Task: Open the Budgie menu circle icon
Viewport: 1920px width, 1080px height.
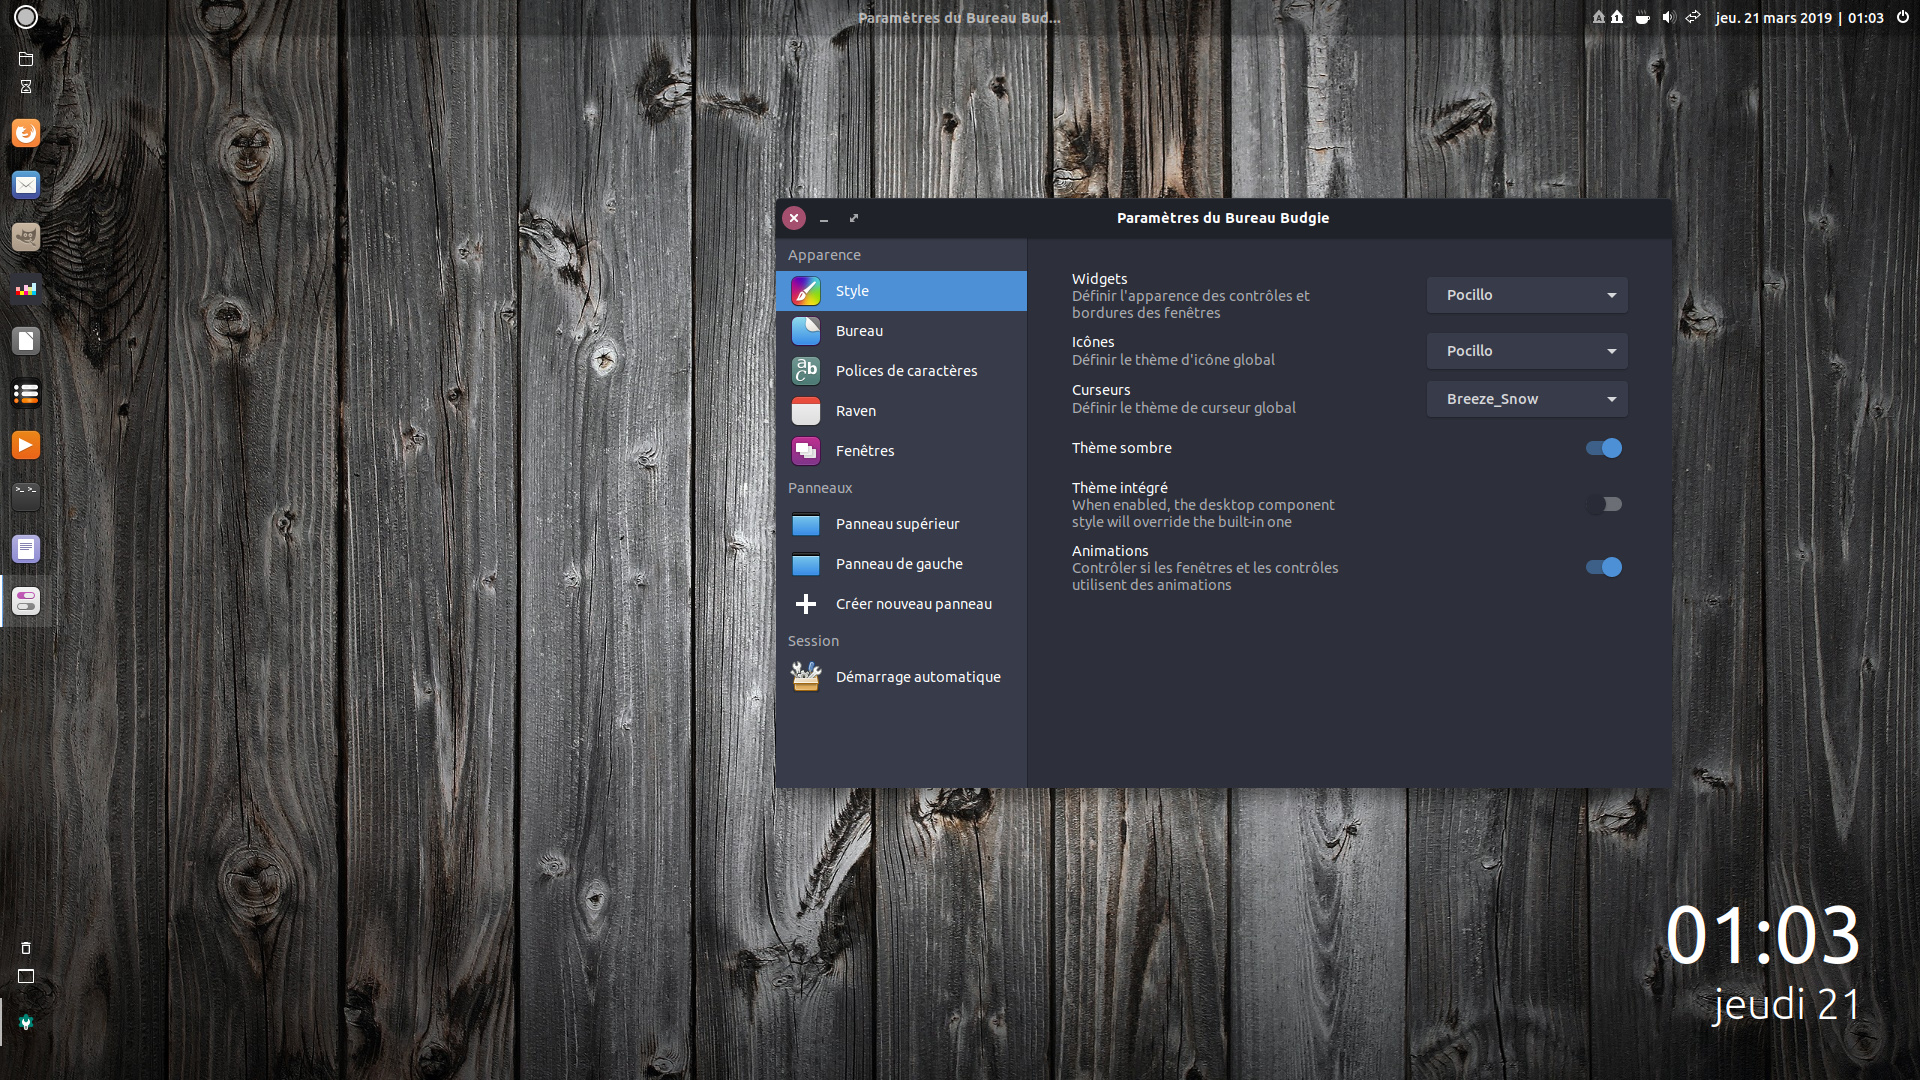Action: (26, 17)
